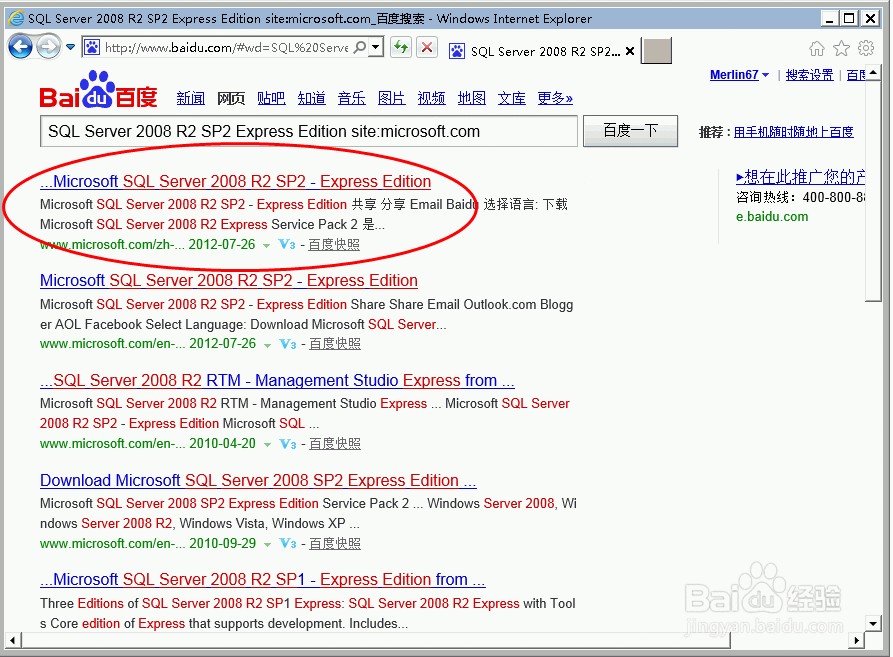Viewport: 893px width, 657px height.
Task: Click V3 badge on zh microsoft.com result
Action: (286, 245)
